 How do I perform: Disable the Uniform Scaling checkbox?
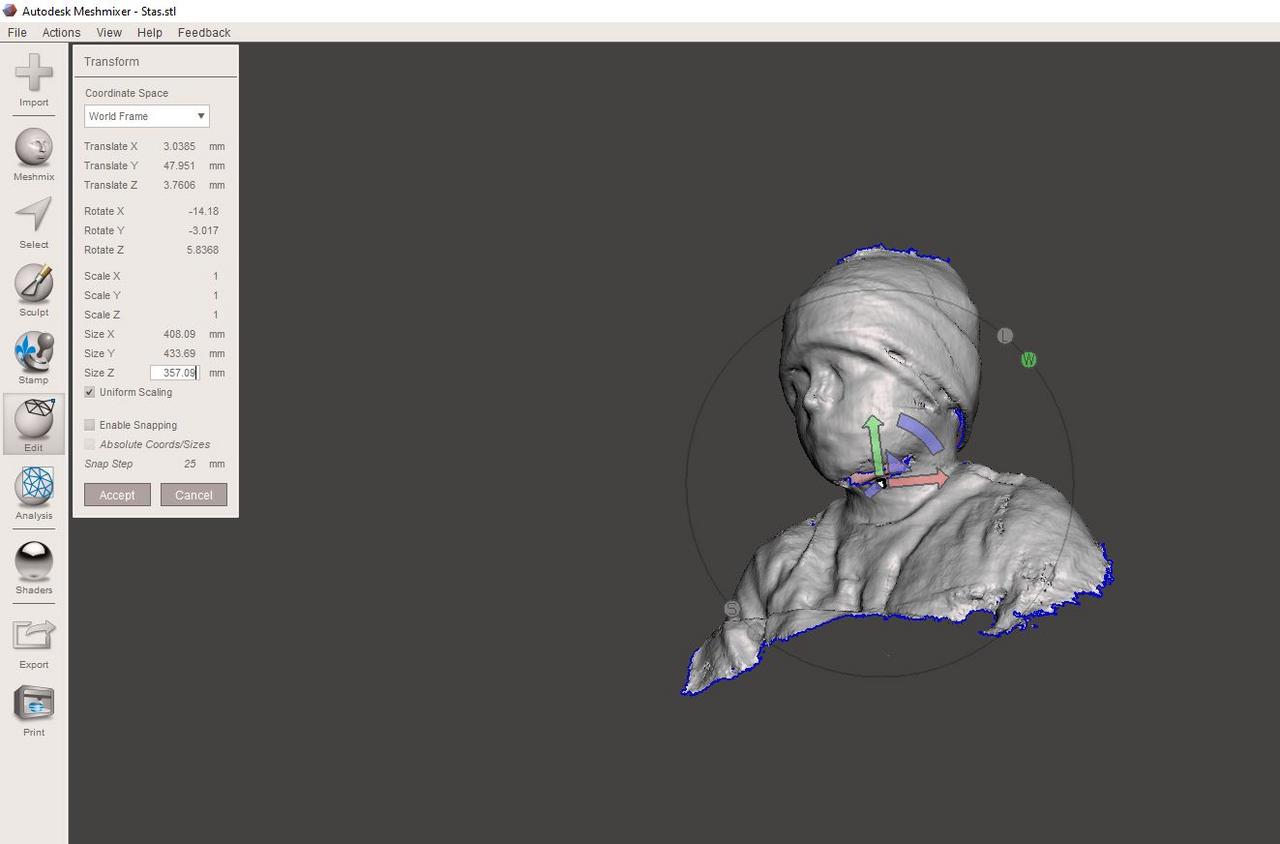90,393
